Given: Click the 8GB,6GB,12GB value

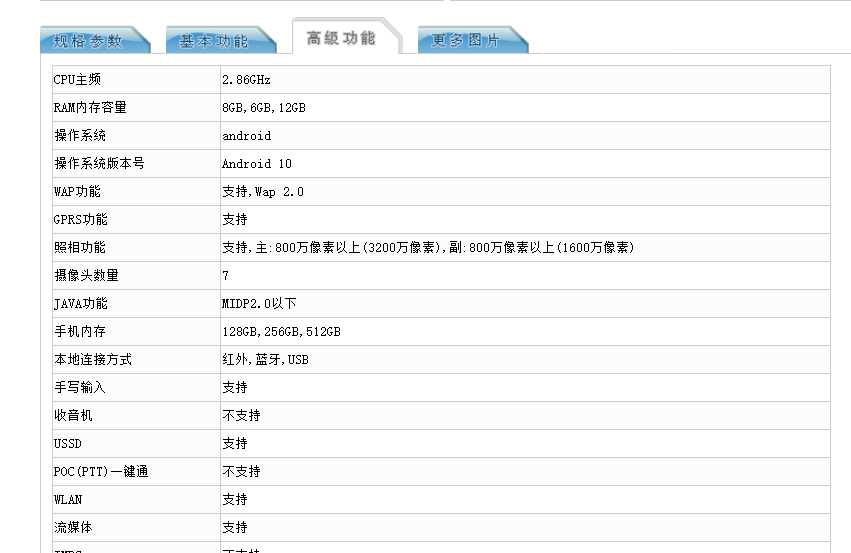Looking at the screenshot, I should tap(264, 108).
